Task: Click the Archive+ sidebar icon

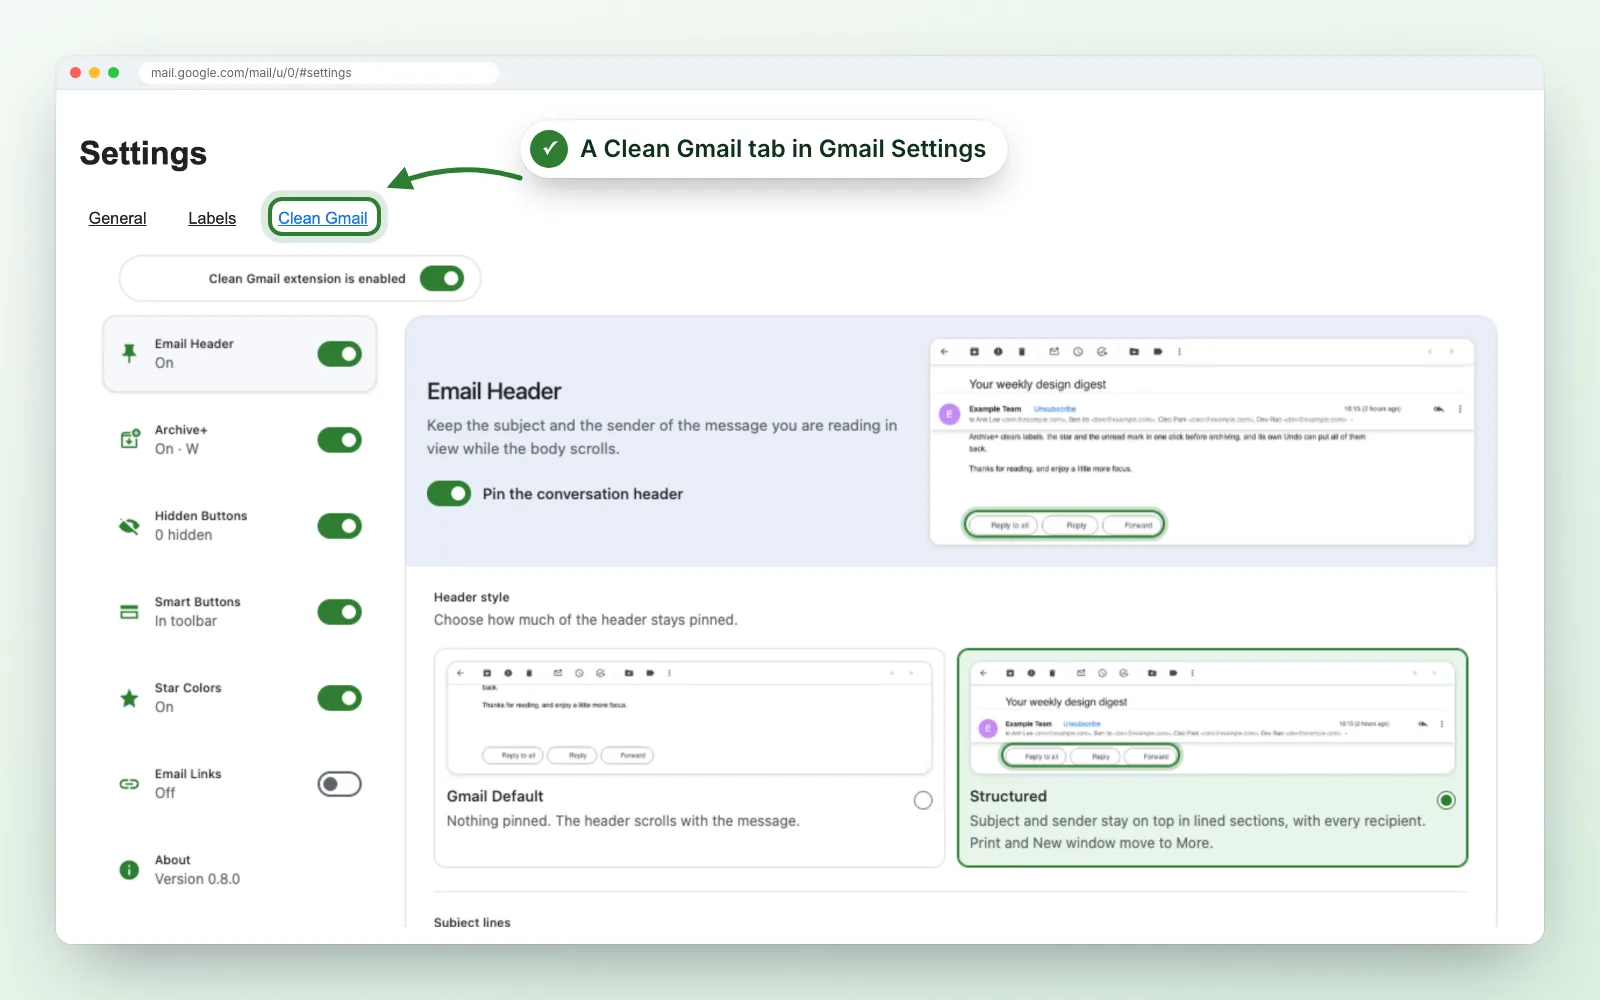Action: click(x=130, y=439)
